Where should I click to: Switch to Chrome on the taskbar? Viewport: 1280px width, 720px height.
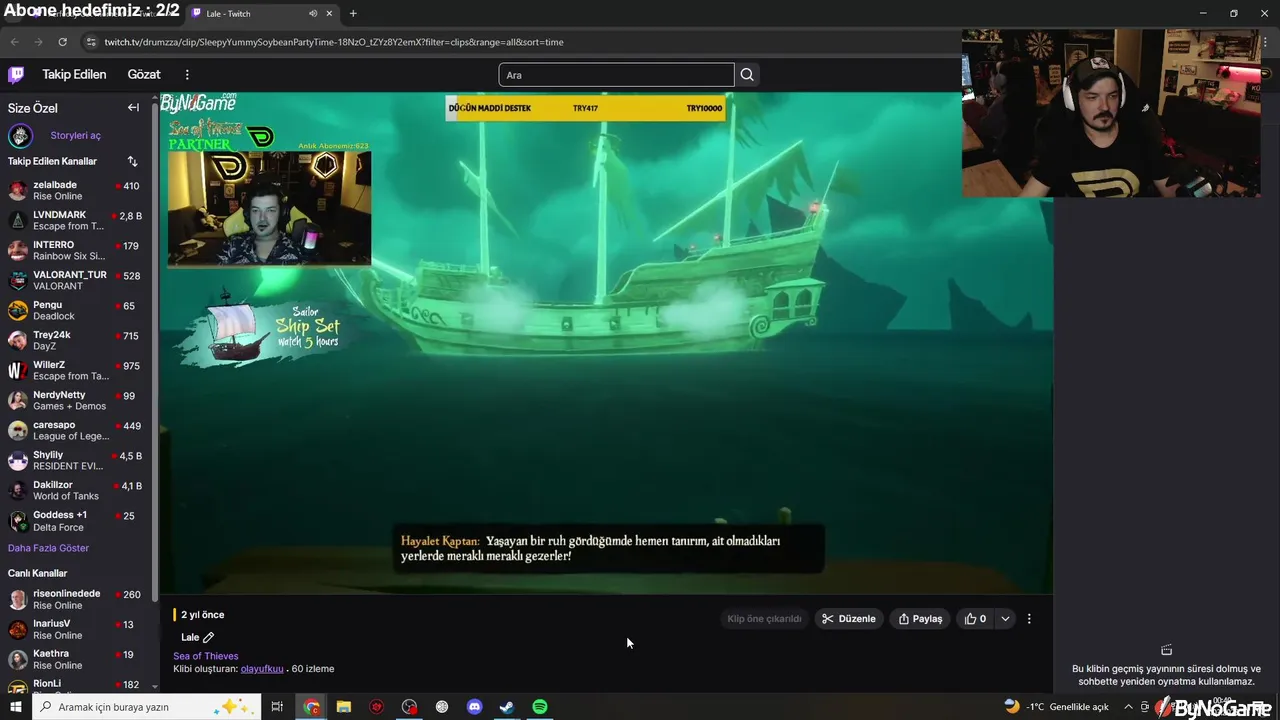tap(312, 707)
